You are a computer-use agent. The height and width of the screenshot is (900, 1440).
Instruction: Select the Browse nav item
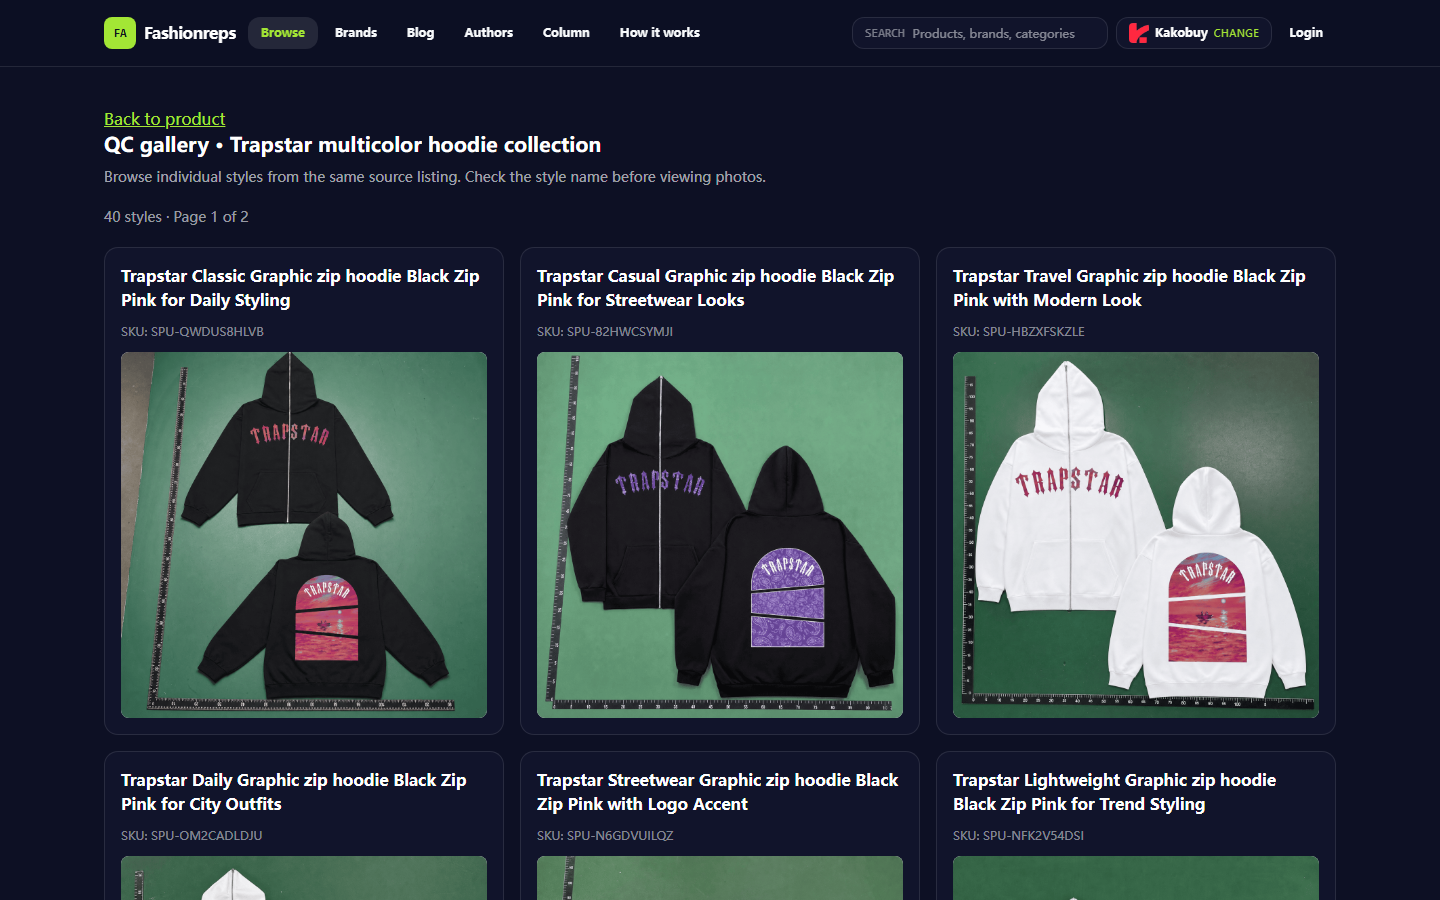[283, 33]
